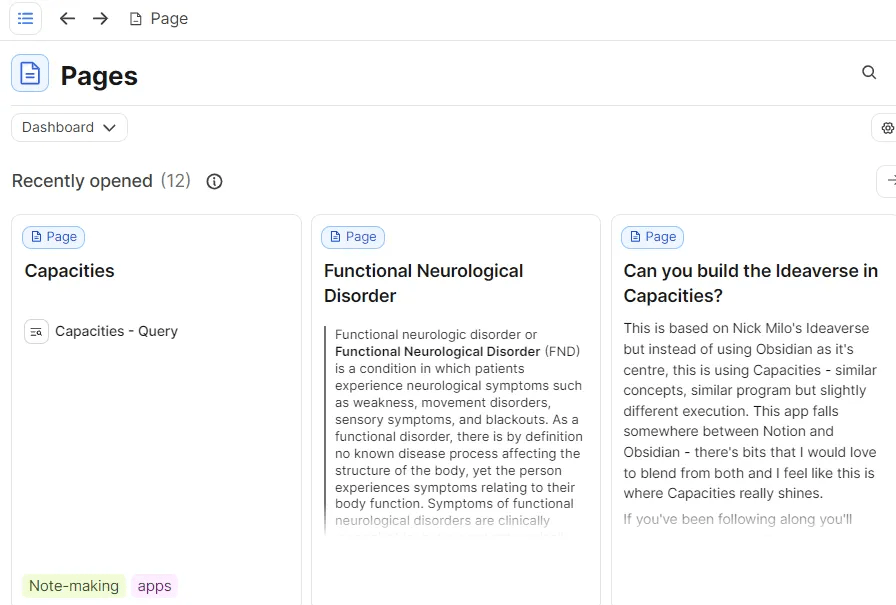Screen dimensions: 896x605
Task: Click the Page badge on Ideaverse card
Action: (x=652, y=237)
